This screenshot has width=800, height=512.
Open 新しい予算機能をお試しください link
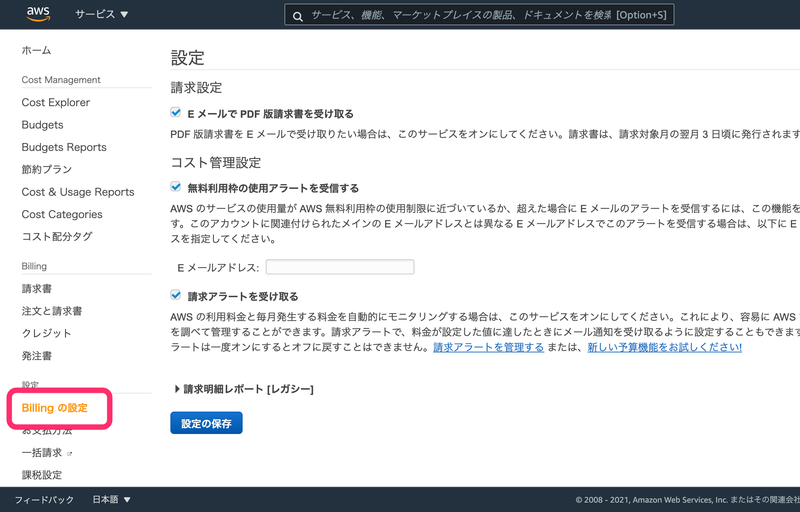pos(664,347)
